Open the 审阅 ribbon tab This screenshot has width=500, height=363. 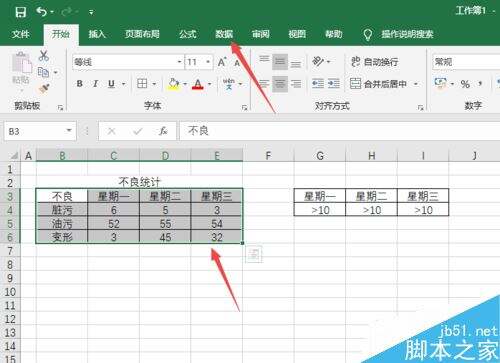click(260, 34)
